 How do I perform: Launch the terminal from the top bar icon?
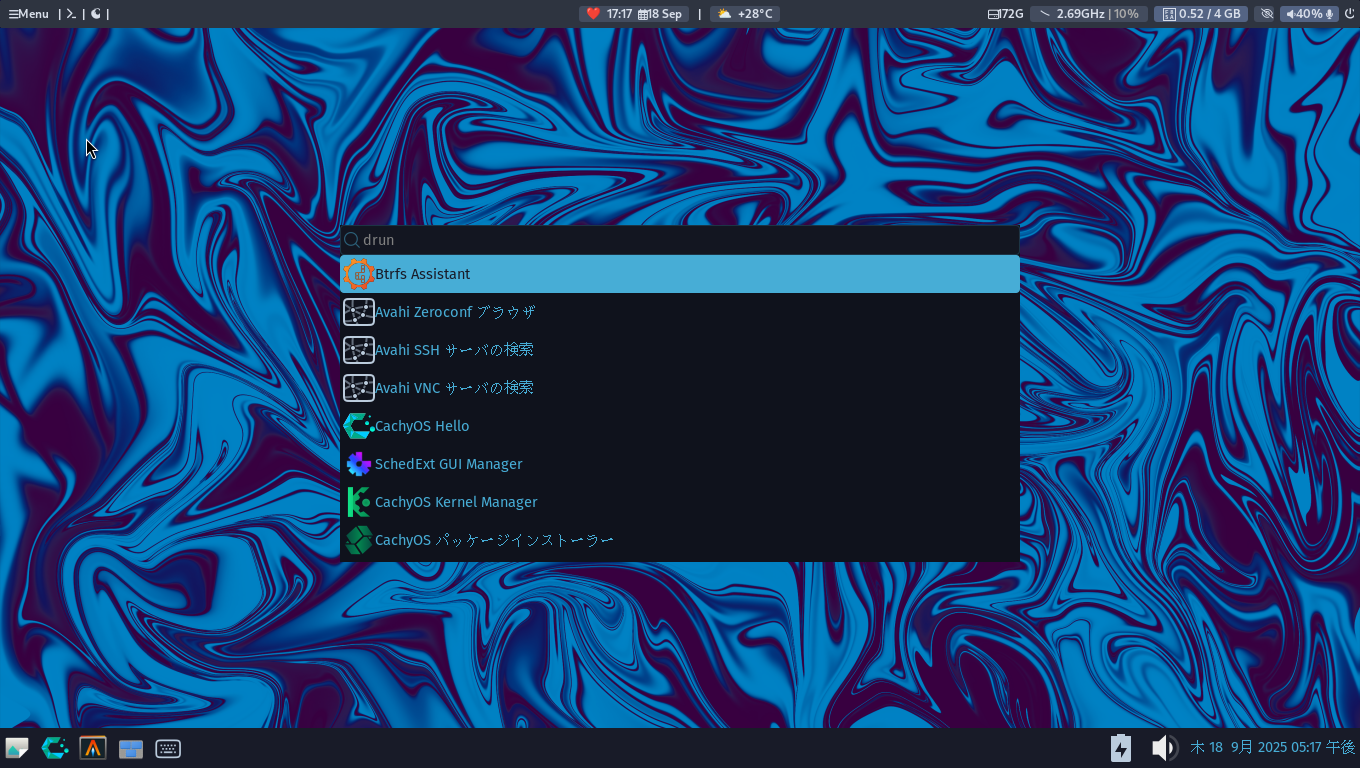[x=71, y=14]
